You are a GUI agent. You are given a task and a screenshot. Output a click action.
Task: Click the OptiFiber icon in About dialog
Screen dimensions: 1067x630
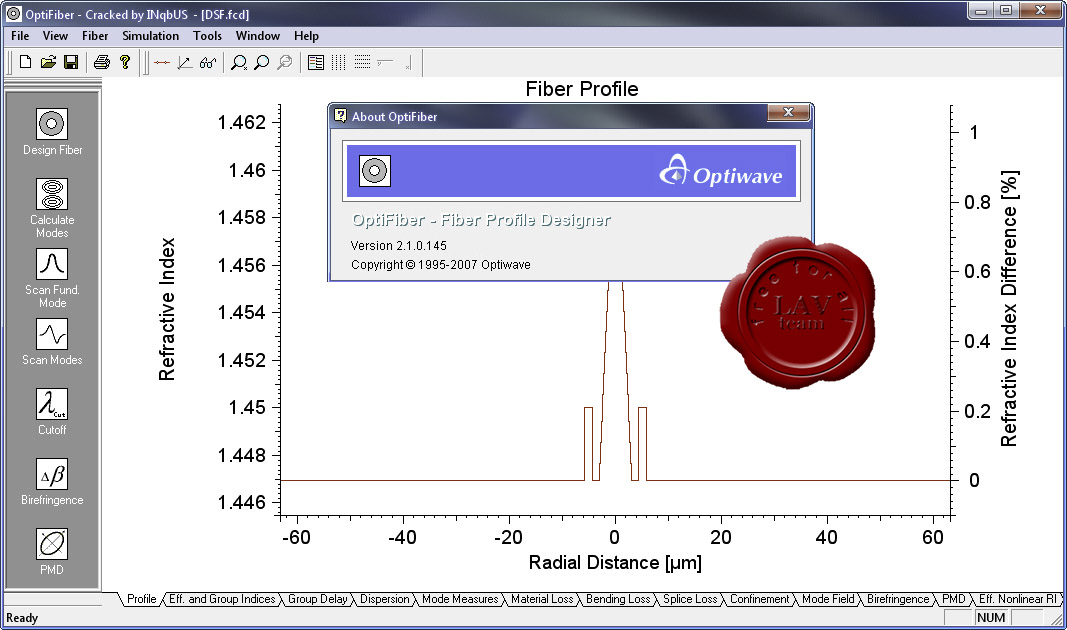click(x=374, y=171)
